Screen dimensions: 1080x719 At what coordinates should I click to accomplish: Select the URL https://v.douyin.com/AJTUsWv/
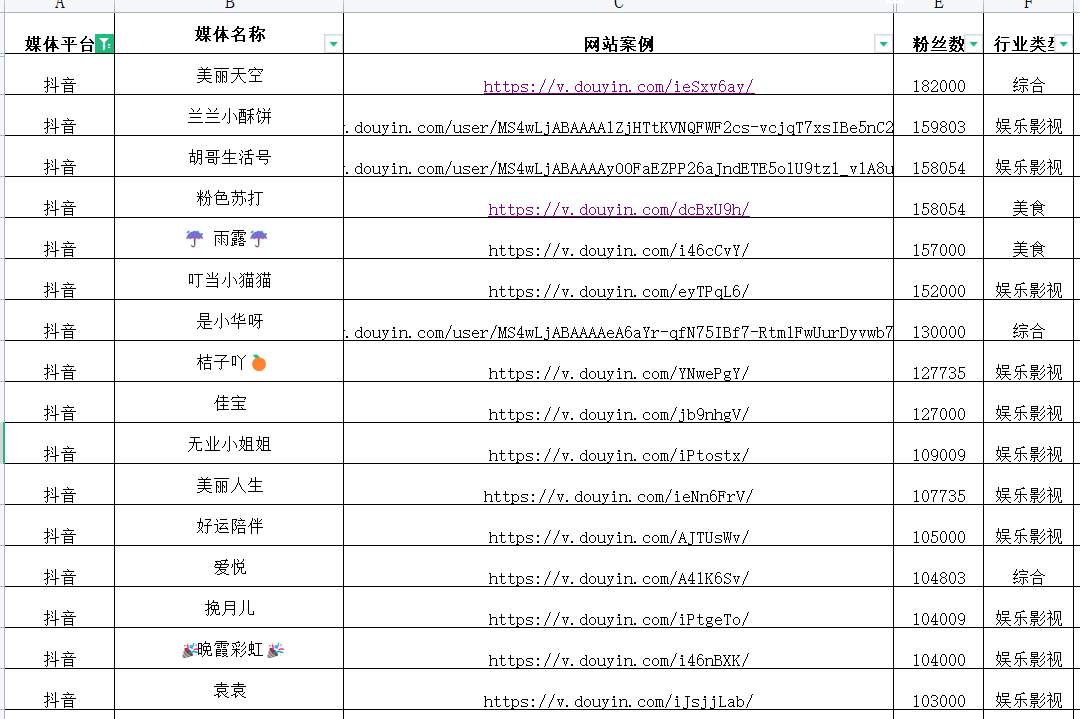tap(619, 537)
